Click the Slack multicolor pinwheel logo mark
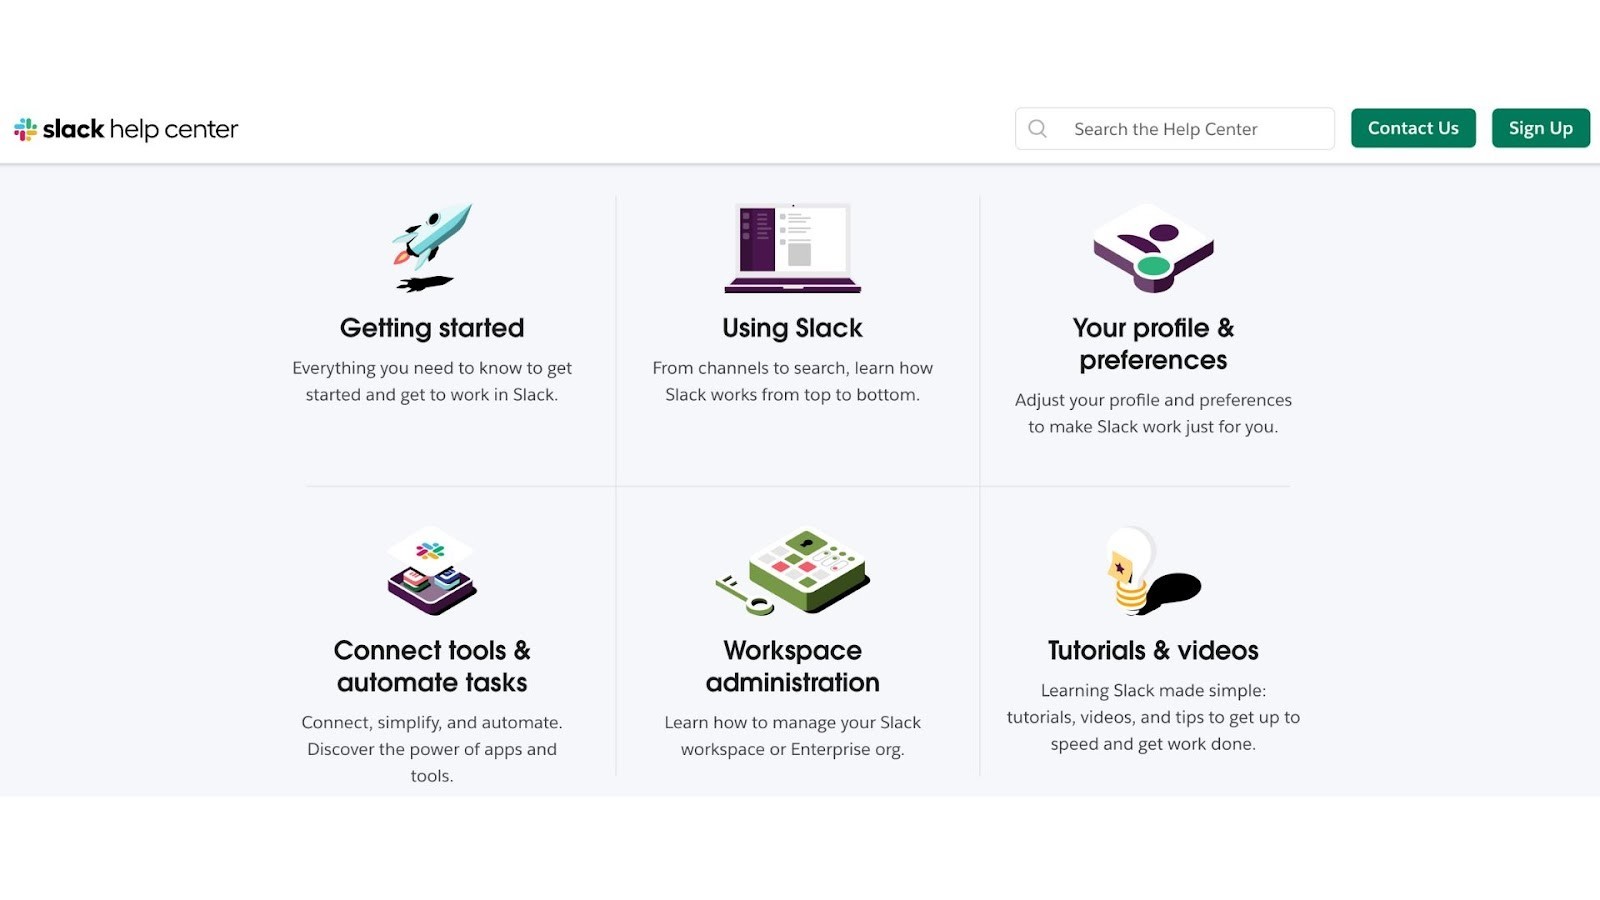This screenshot has height=900, width=1600. click(x=25, y=128)
